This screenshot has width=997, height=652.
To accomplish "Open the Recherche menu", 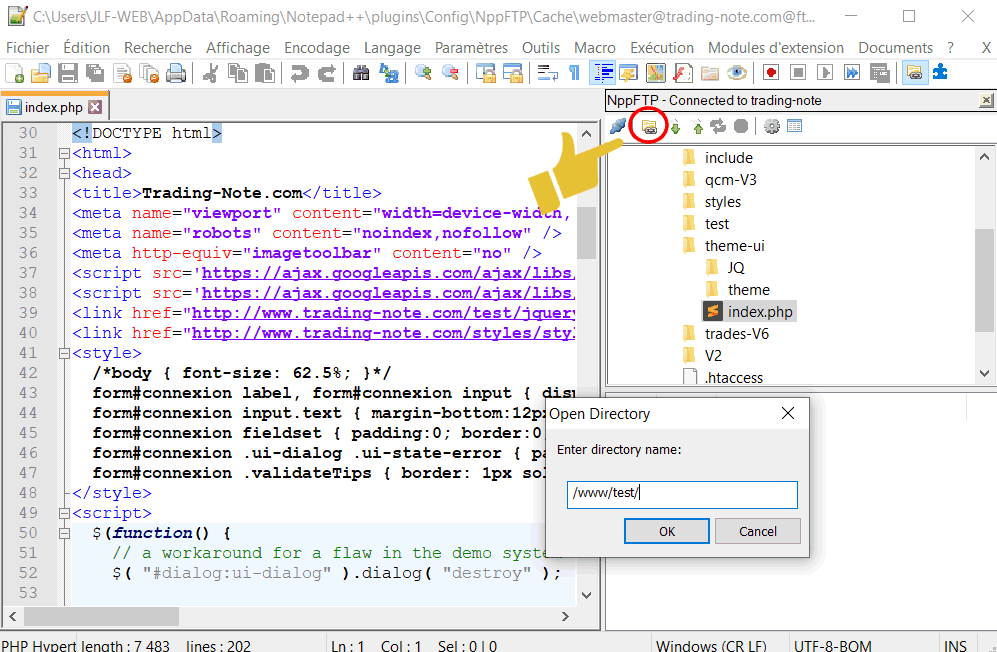I will [158, 48].
